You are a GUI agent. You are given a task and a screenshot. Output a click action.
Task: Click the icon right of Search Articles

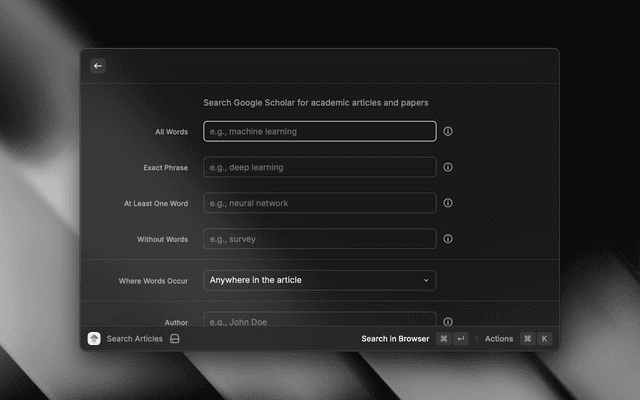[175, 339]
